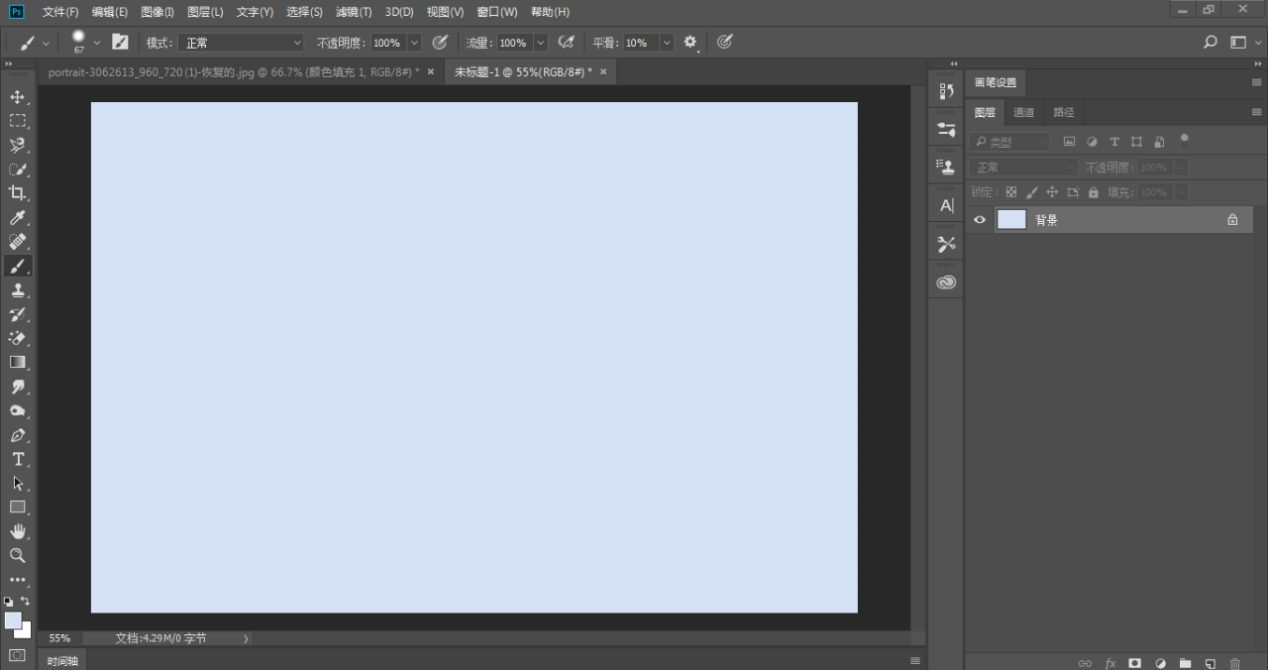Image resolution: width=1268 pixels, height=670 pixels.
Task: Switch to the portrait-3062613 document tab
Action: (x=241, y=72)
